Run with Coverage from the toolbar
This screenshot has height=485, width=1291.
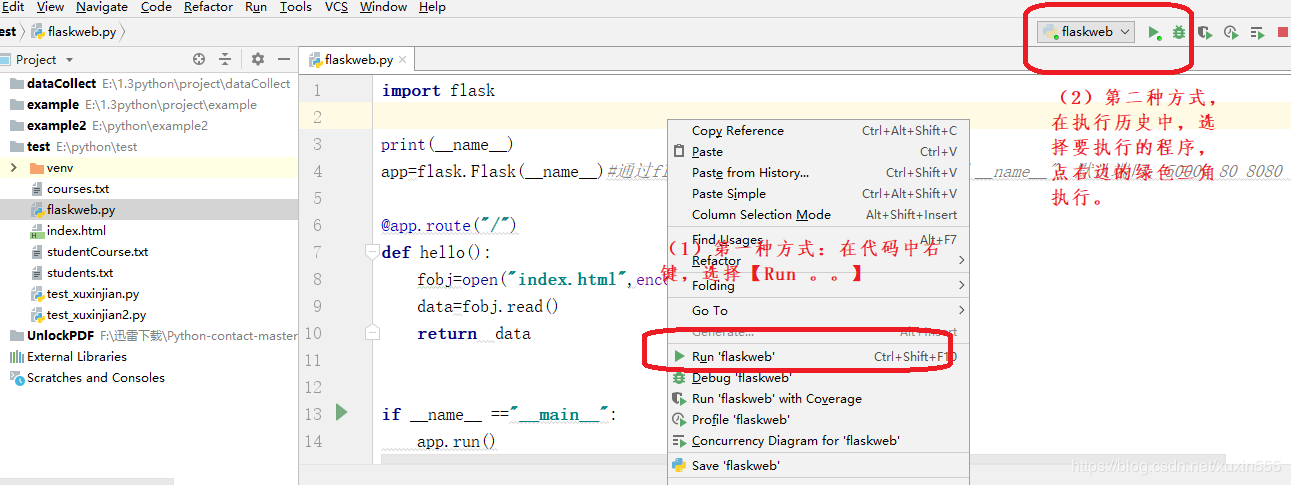(1205, 32)
